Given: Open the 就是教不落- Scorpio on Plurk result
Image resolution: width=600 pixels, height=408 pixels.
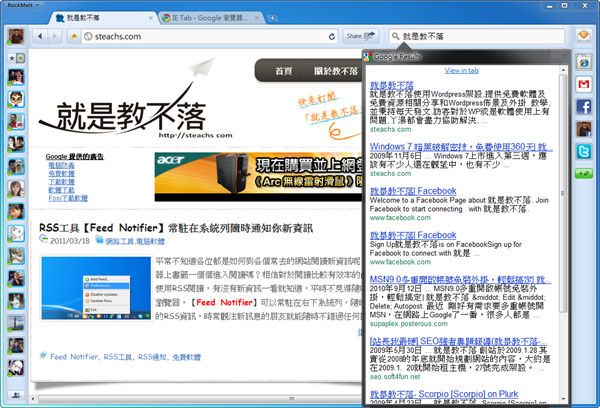Looking at the screenshot, I should click(x=444, y=394).
